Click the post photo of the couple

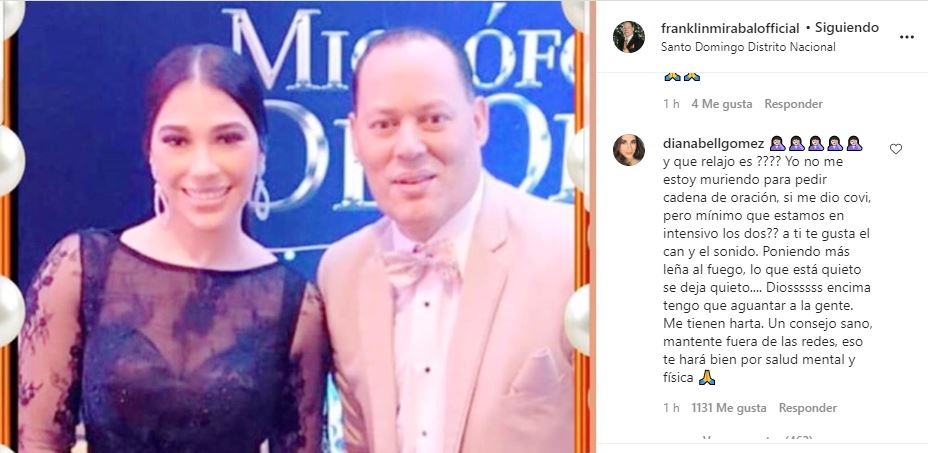pyautogui.click(x=295, y=227)
